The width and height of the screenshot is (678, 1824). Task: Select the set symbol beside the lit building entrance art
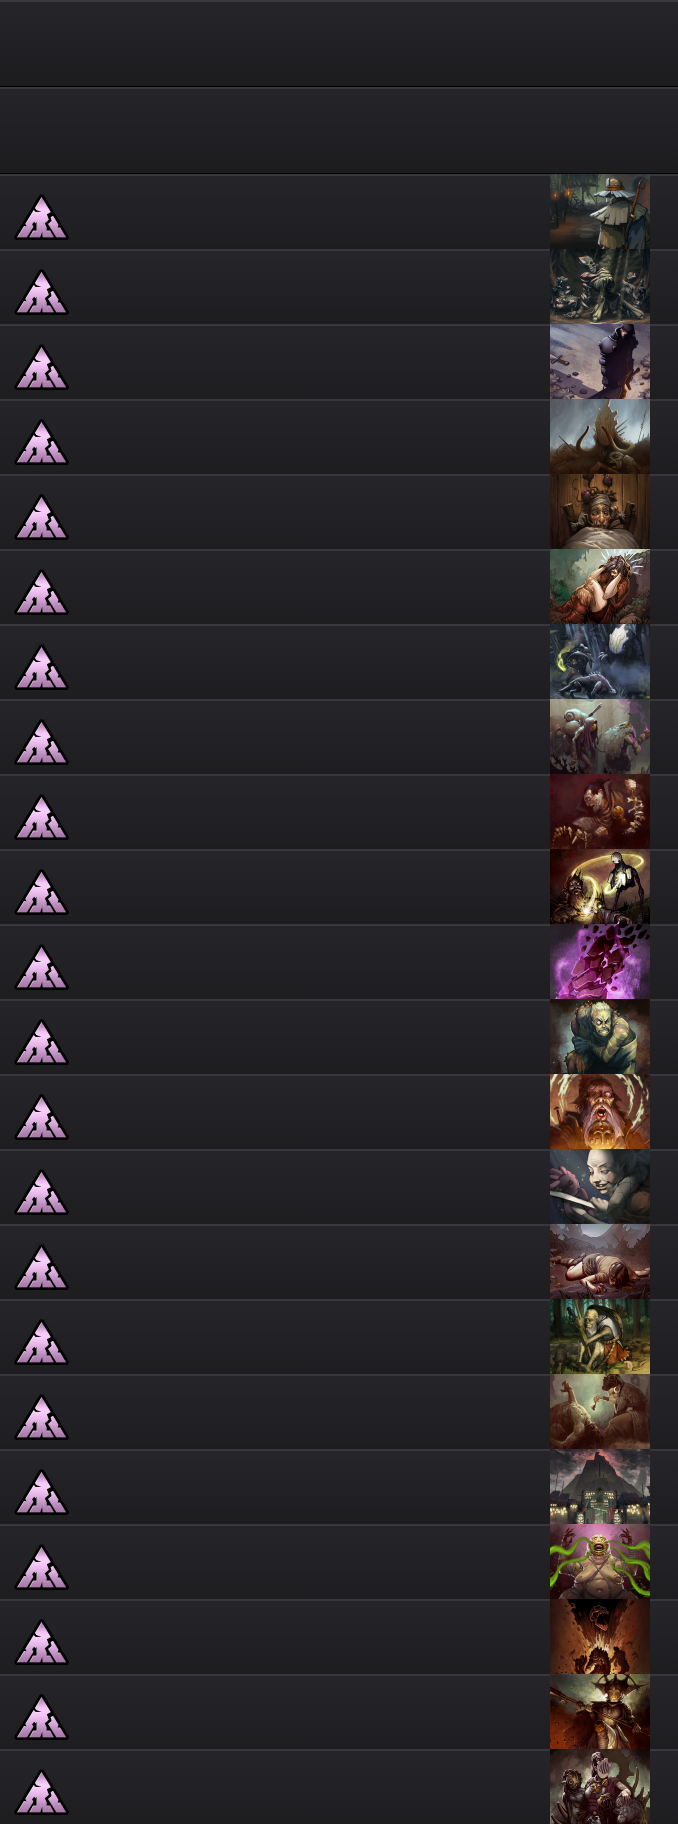pos(41,1492)
